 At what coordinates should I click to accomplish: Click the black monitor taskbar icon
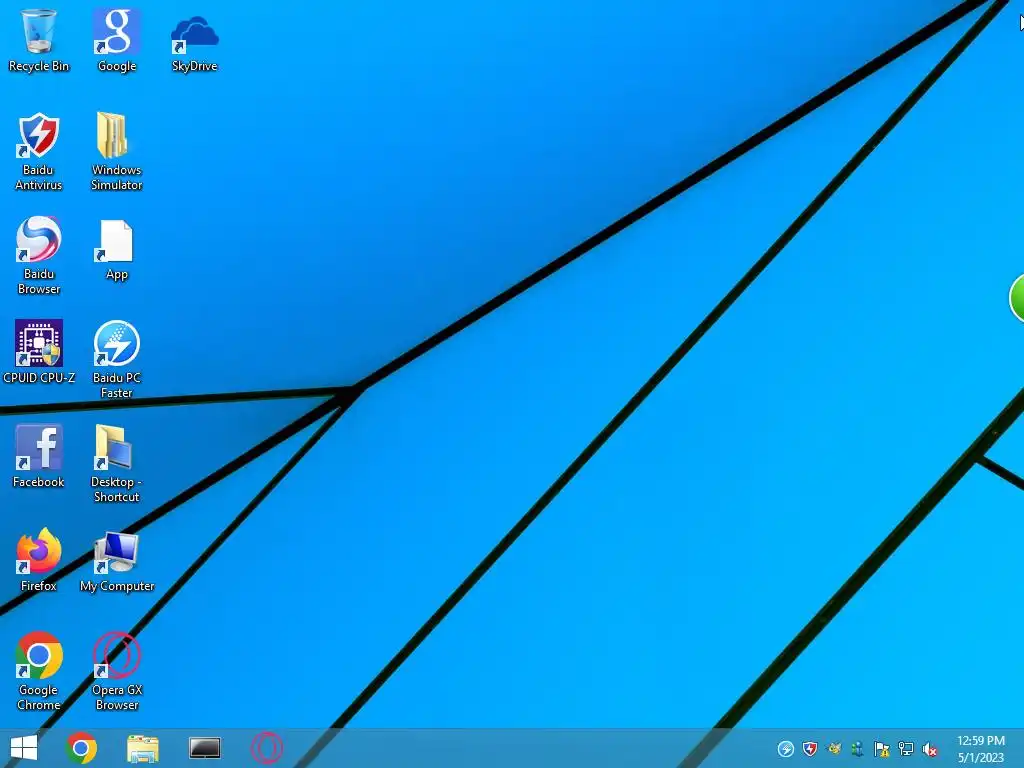[204, 748]
